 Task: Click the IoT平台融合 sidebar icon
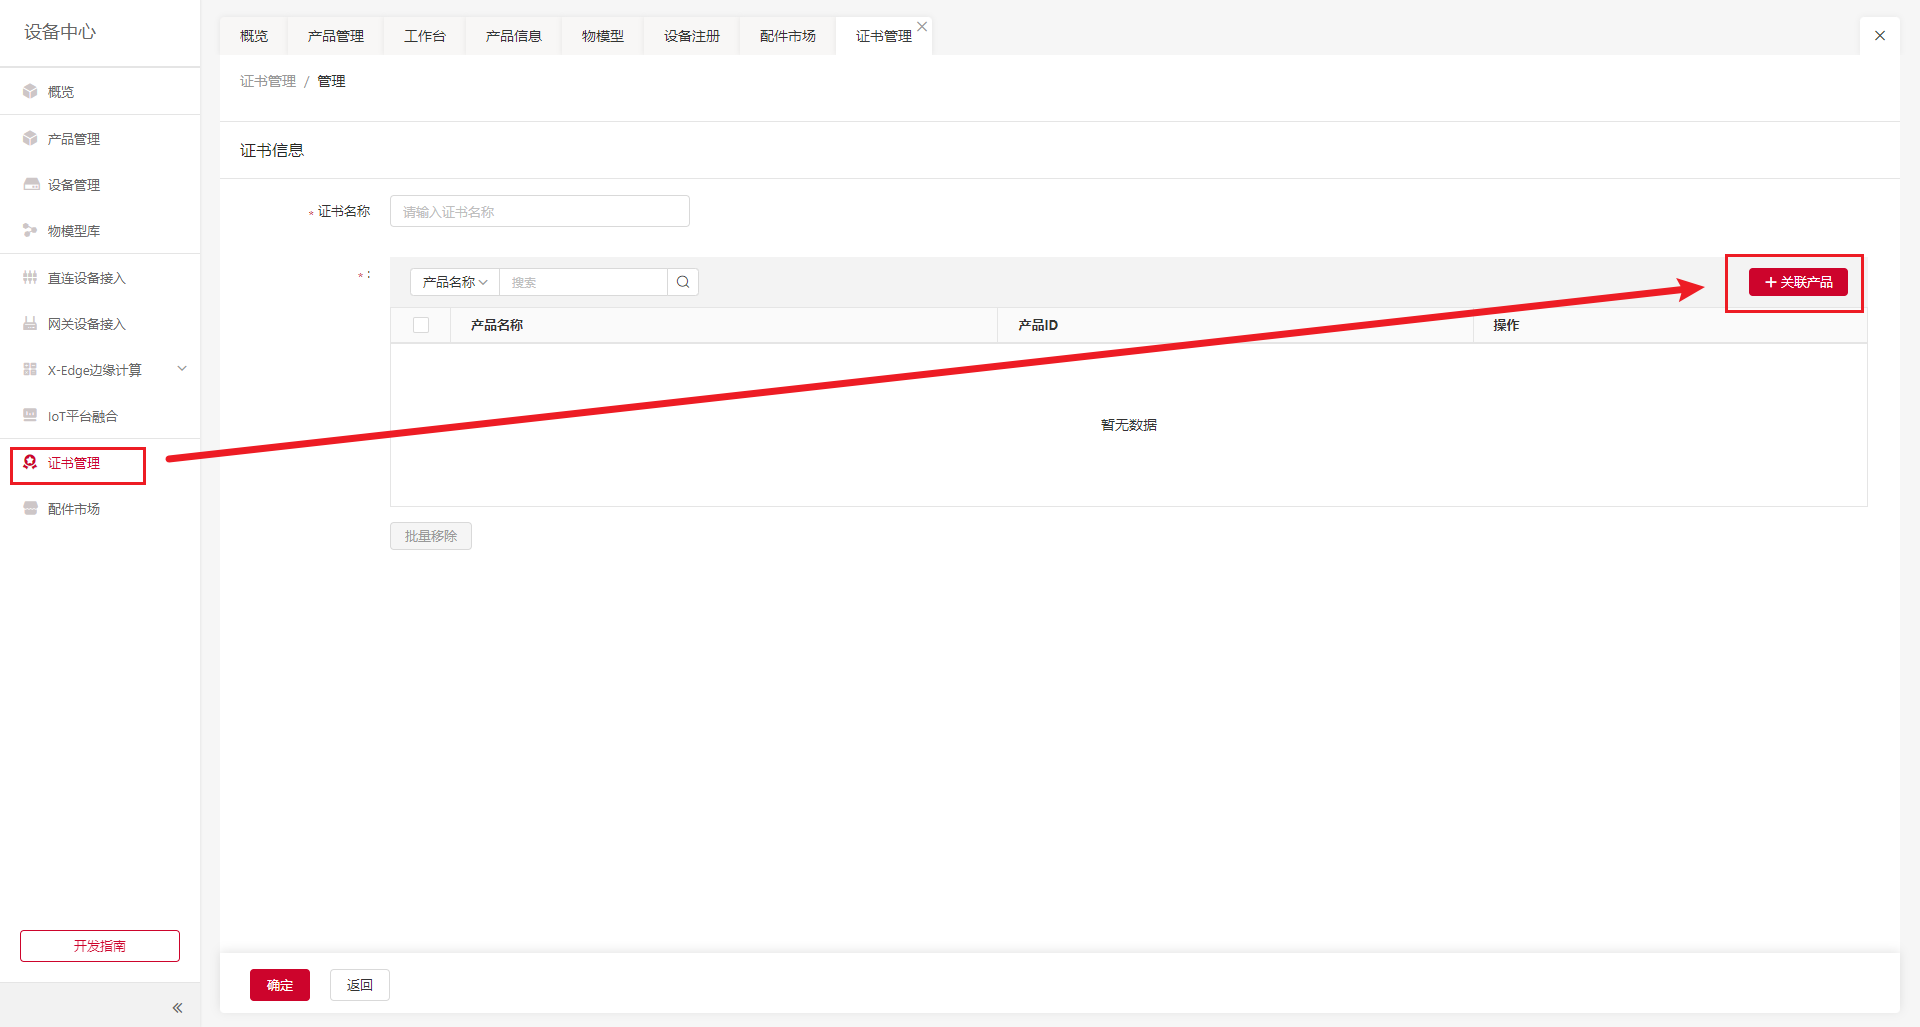point(30,415)
